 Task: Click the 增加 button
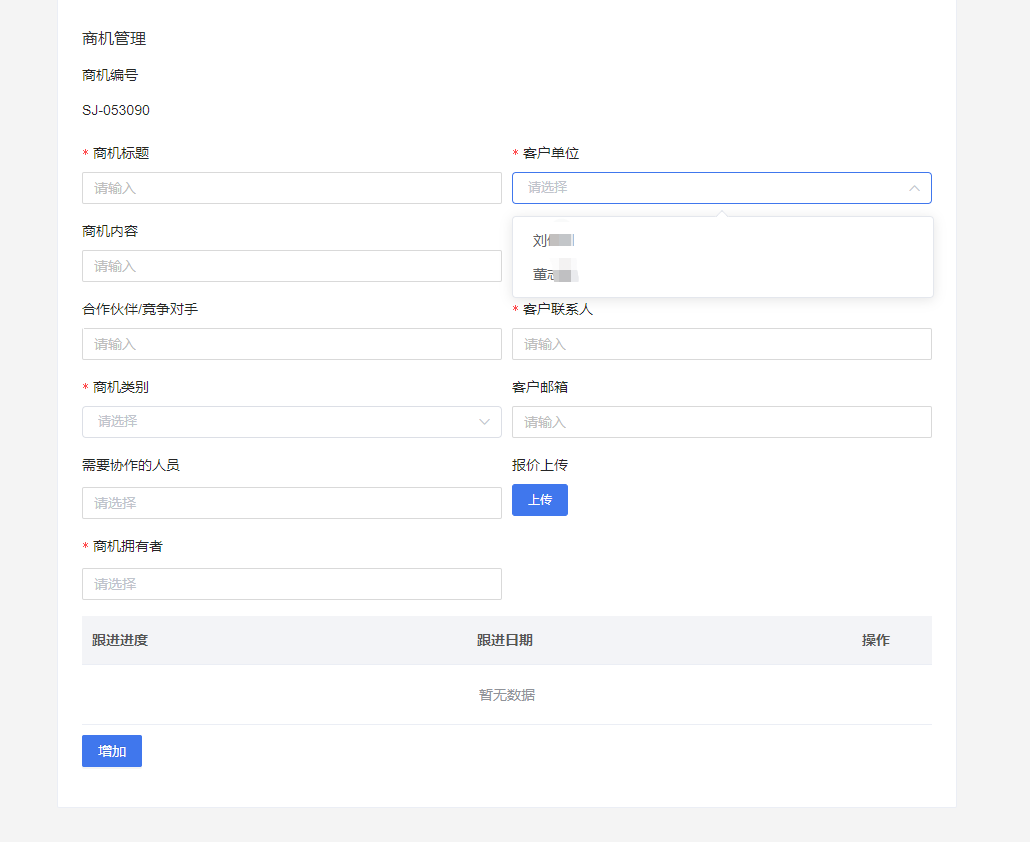coord(112,751)
